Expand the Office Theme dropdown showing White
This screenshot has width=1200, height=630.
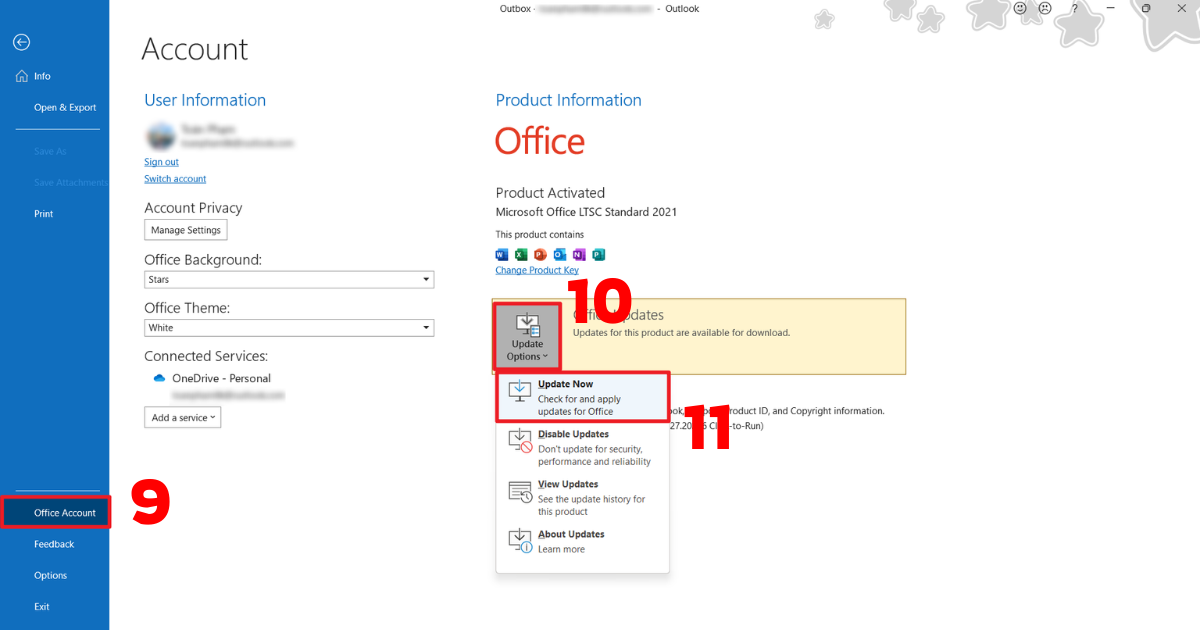coord(289,328)
